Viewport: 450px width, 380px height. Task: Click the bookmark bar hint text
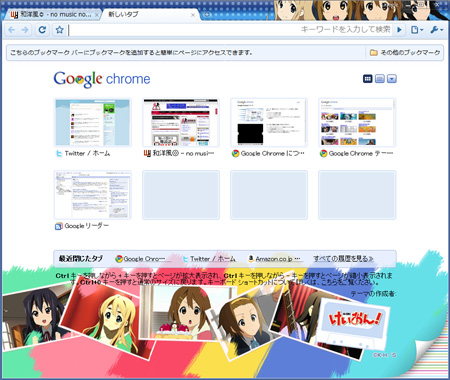click(x=131, y=53)
